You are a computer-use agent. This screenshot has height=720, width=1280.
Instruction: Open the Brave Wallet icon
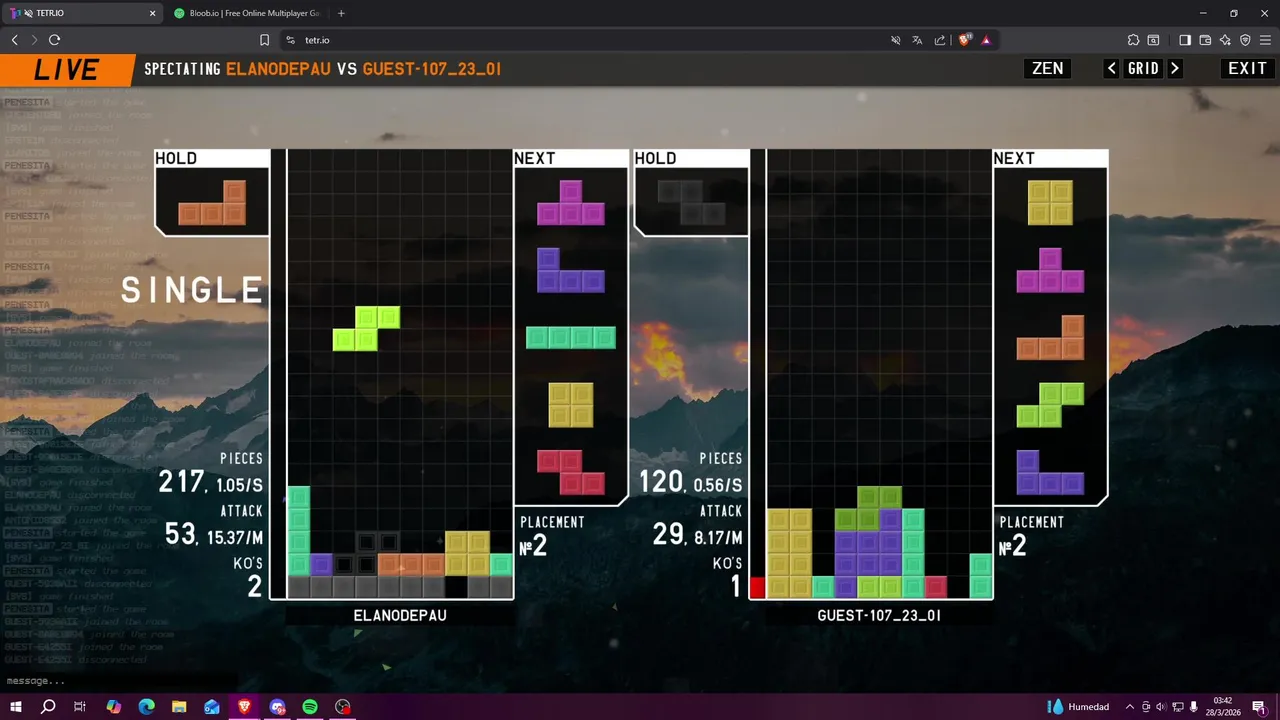[x=1205, y=40]
